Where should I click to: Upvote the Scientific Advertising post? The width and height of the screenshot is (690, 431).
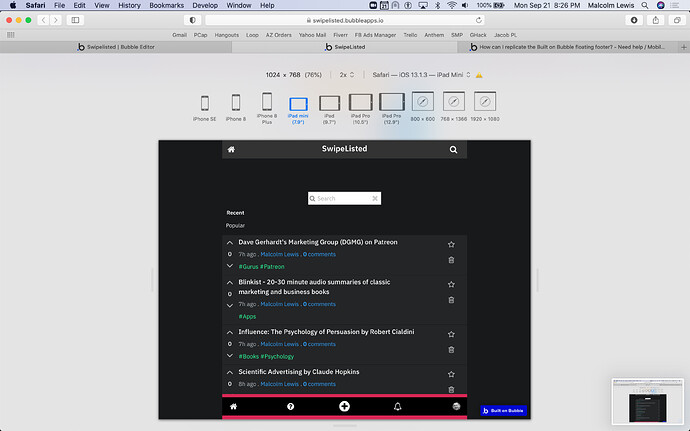(x=230, y=372)
